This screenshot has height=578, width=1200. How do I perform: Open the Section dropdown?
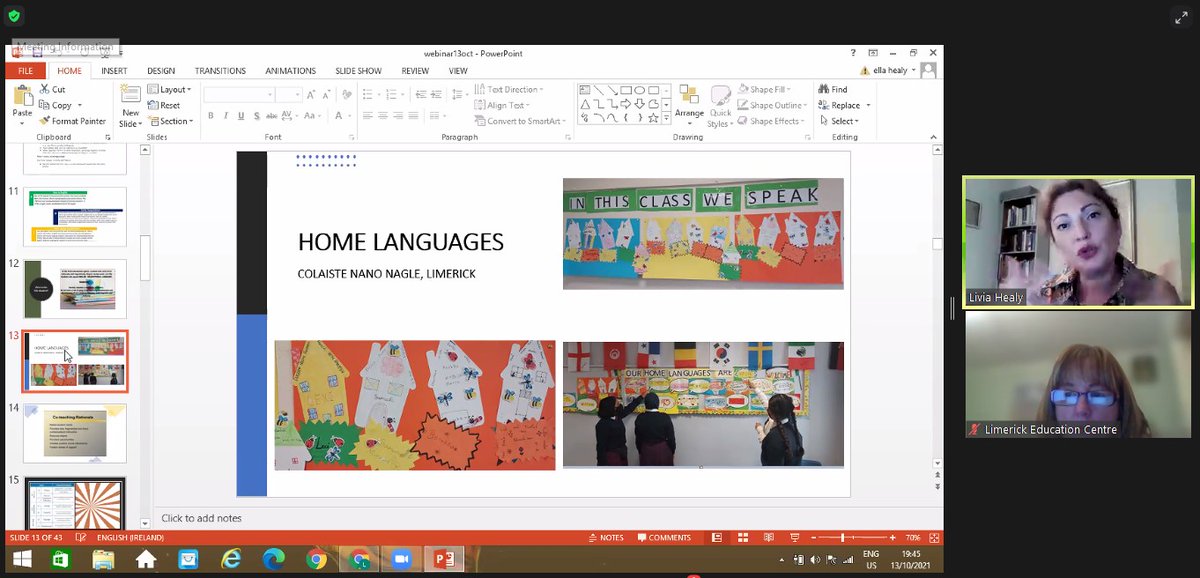(170, 121)
